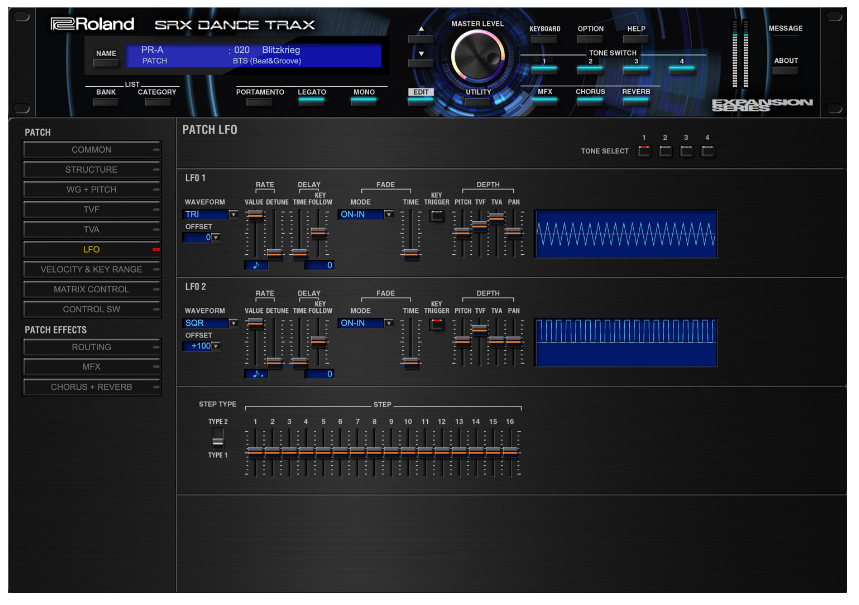Open LFO 2 Waveform SQR dropdown

[x=210, y=323]
